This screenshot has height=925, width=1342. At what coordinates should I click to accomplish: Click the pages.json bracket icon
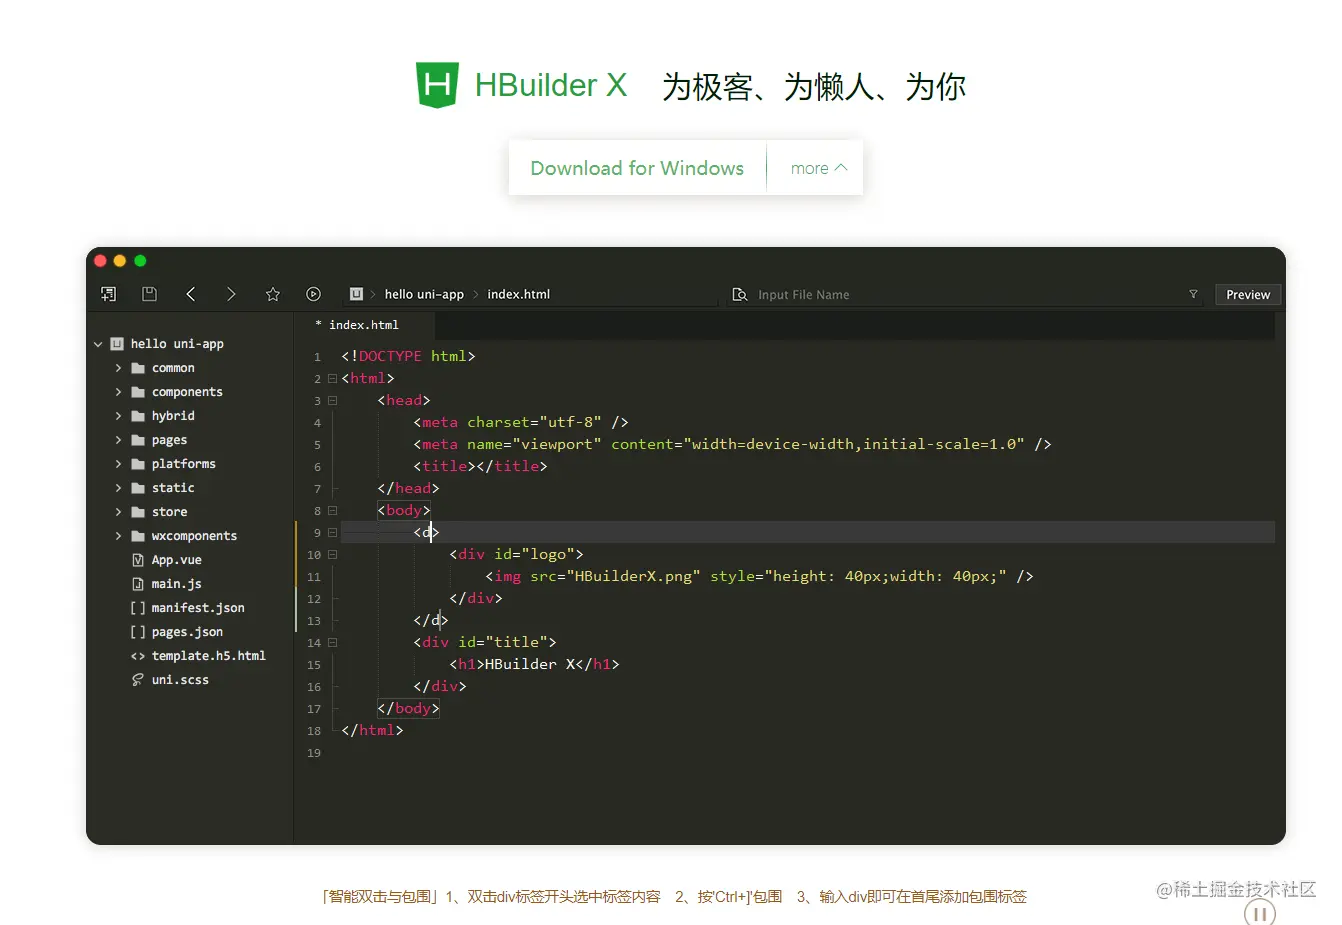click(138, 632)
